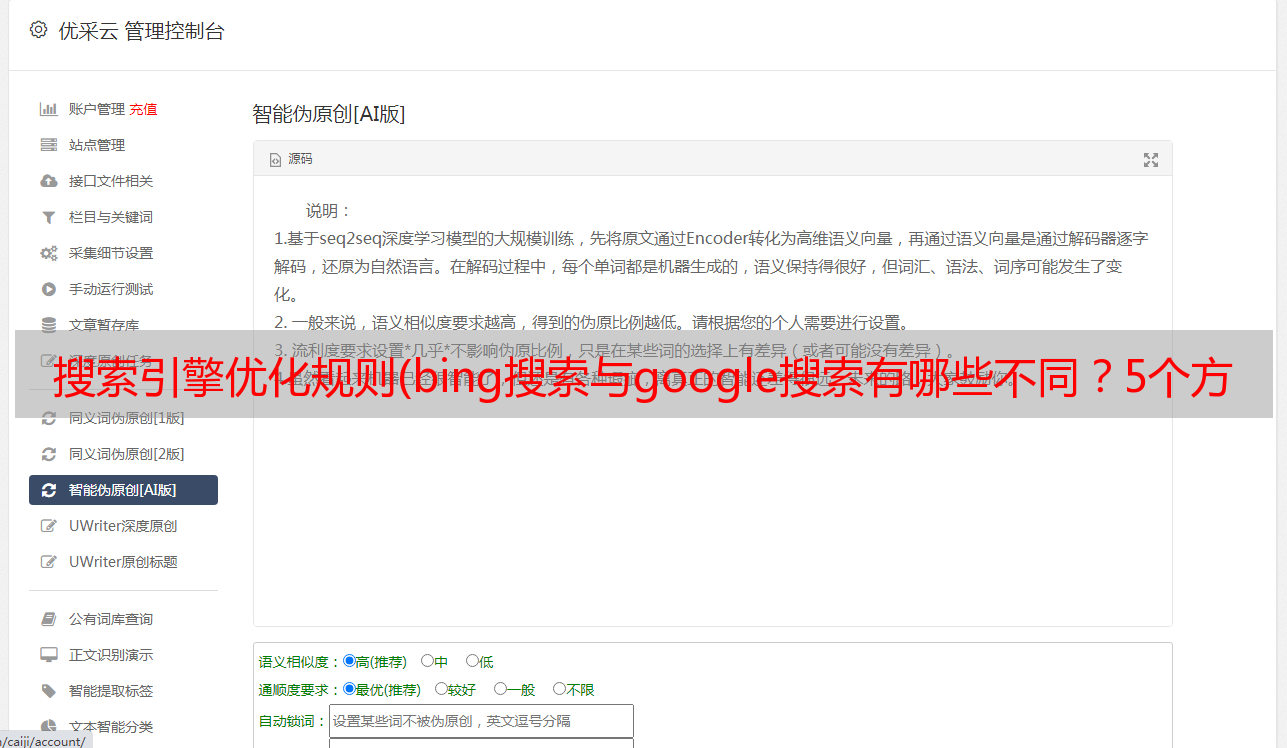Click the edit icon for UWriter深度原创

[48, 526]
